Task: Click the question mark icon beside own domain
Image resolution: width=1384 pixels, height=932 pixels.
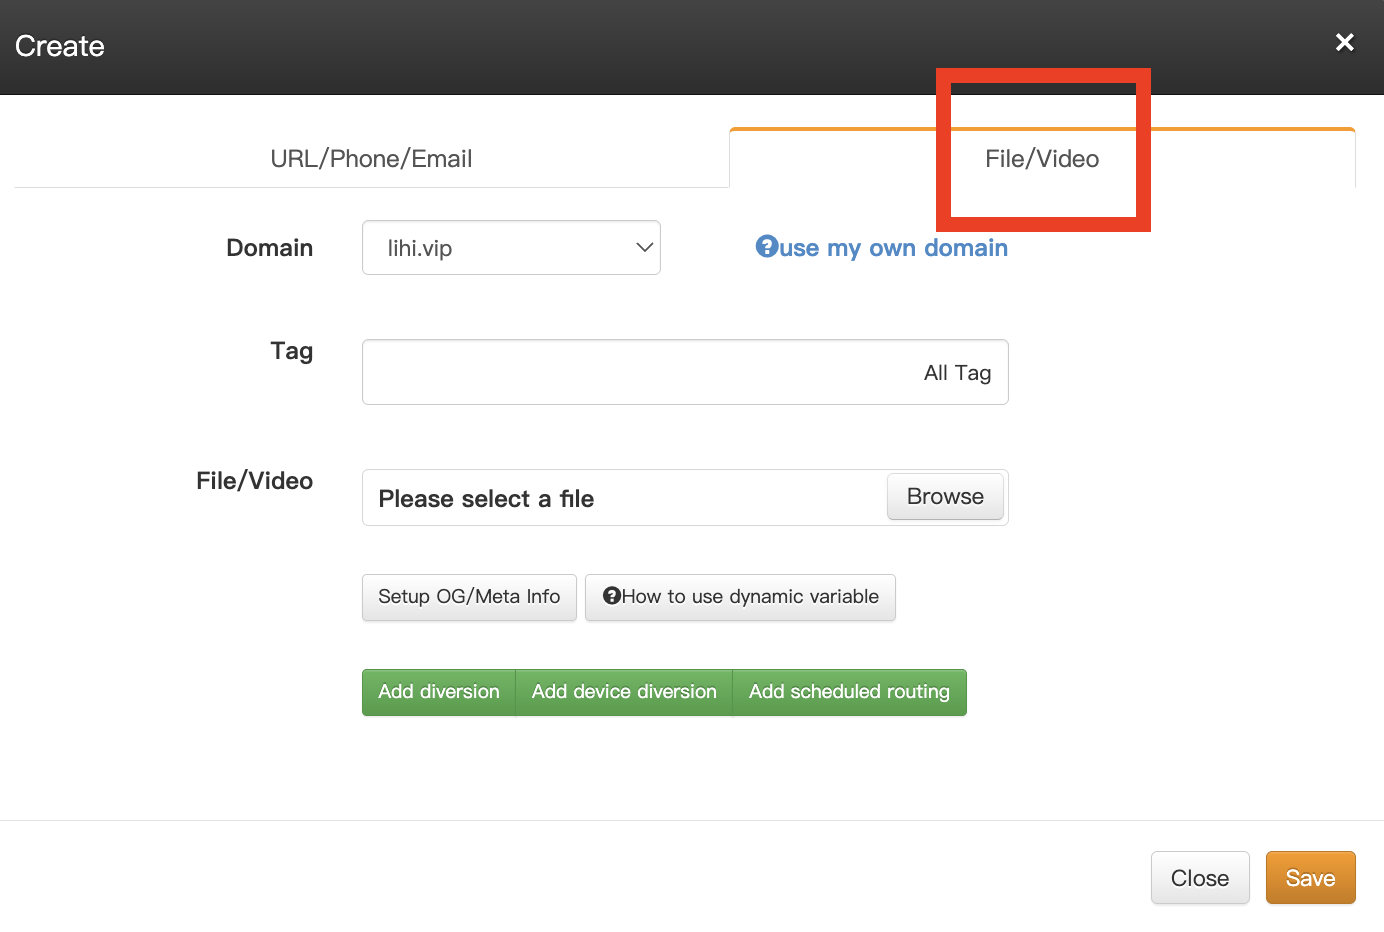Action: (x=766, y=247)
